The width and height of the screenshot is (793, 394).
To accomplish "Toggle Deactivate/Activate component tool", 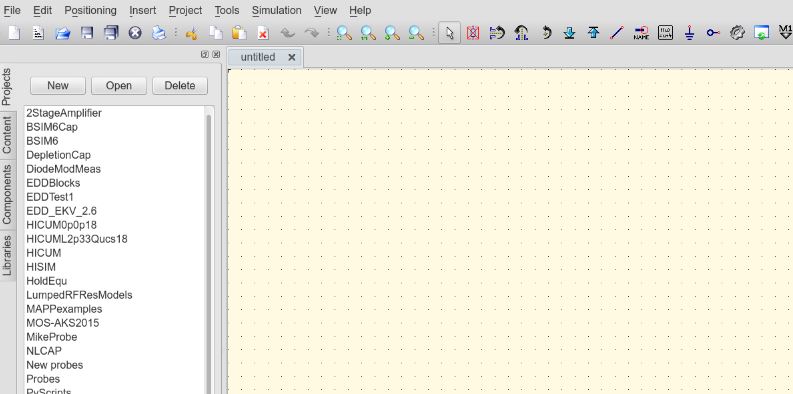I will [x=473, y=33].
